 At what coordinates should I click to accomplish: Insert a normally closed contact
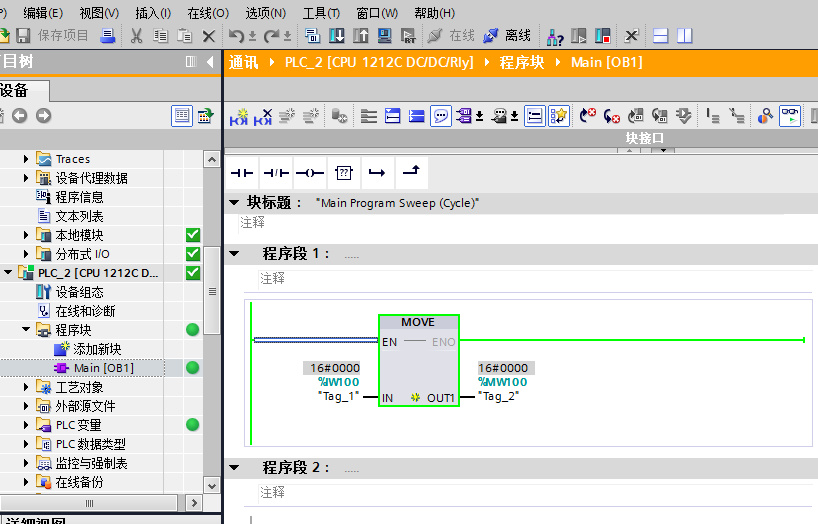276,173
